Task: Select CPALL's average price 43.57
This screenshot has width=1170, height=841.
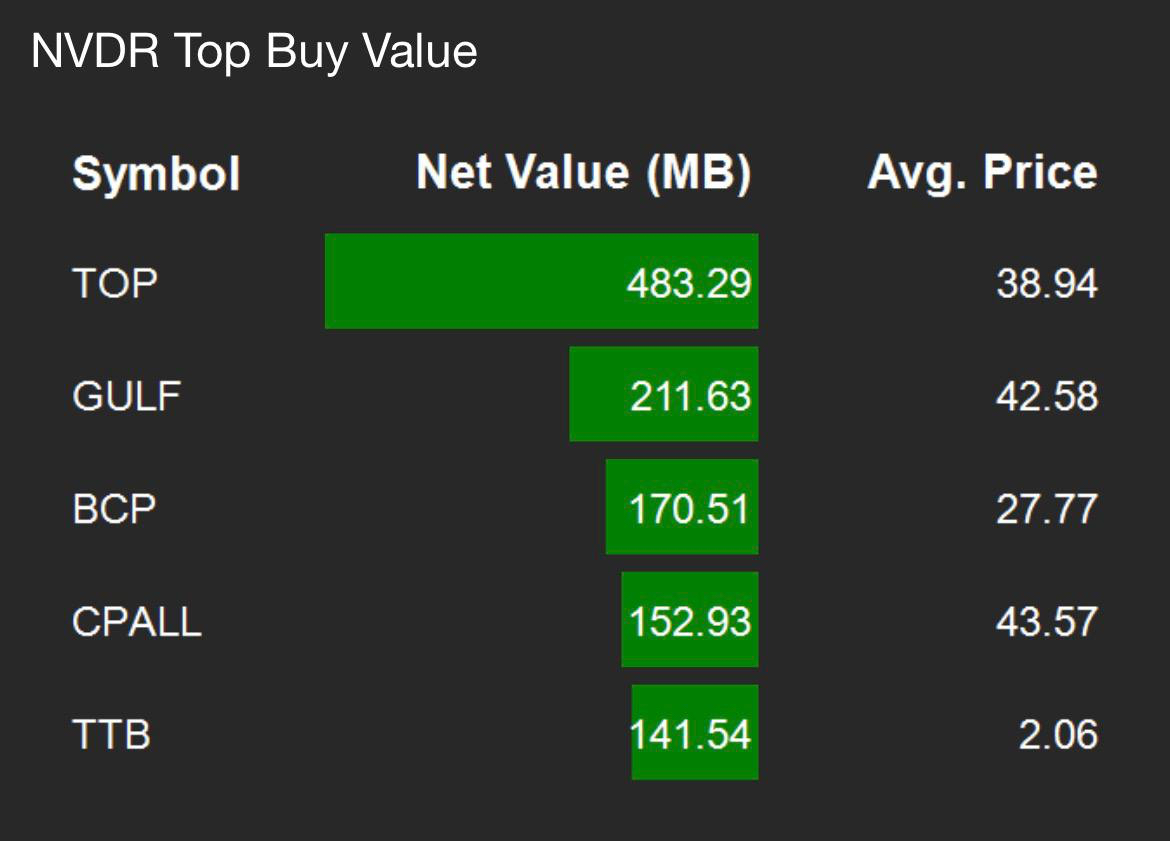Action: [x=1046, y=622]
